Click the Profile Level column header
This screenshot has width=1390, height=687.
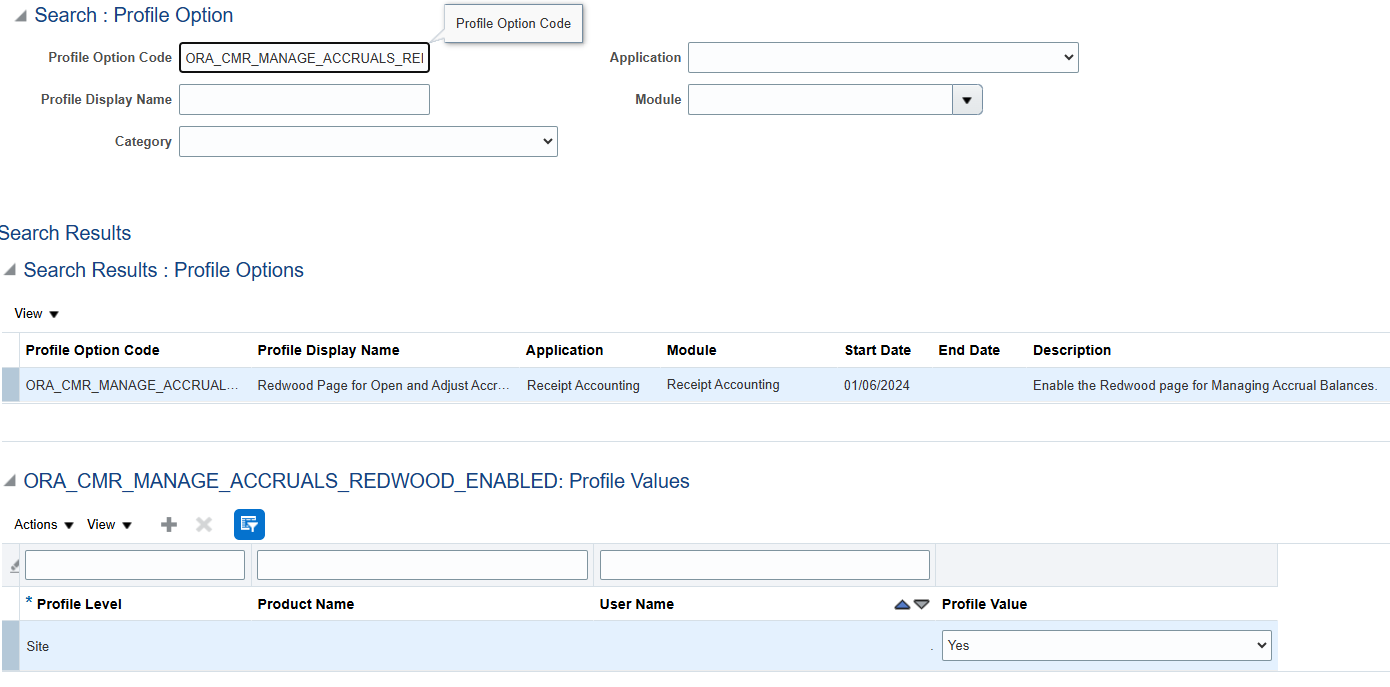click(79, 604)
